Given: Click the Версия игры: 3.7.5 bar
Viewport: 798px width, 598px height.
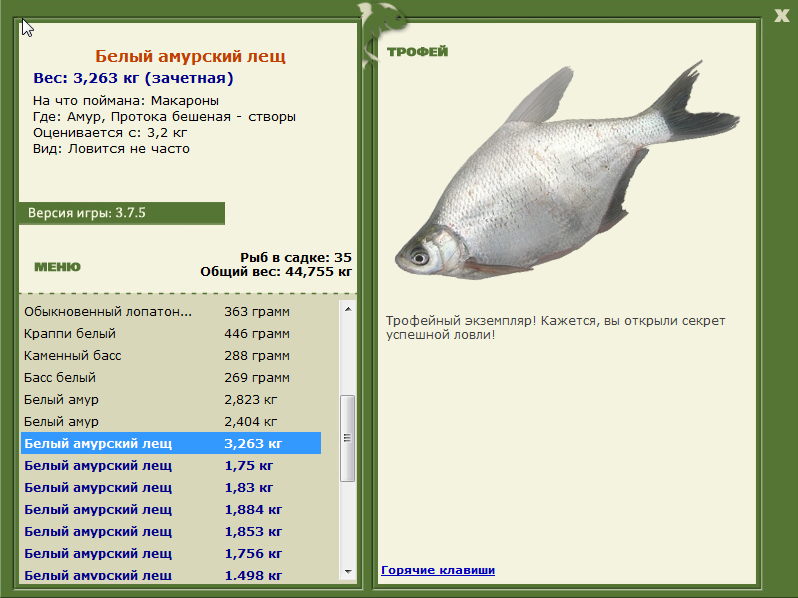Looking at the screenshot, I should coord(122,213).
